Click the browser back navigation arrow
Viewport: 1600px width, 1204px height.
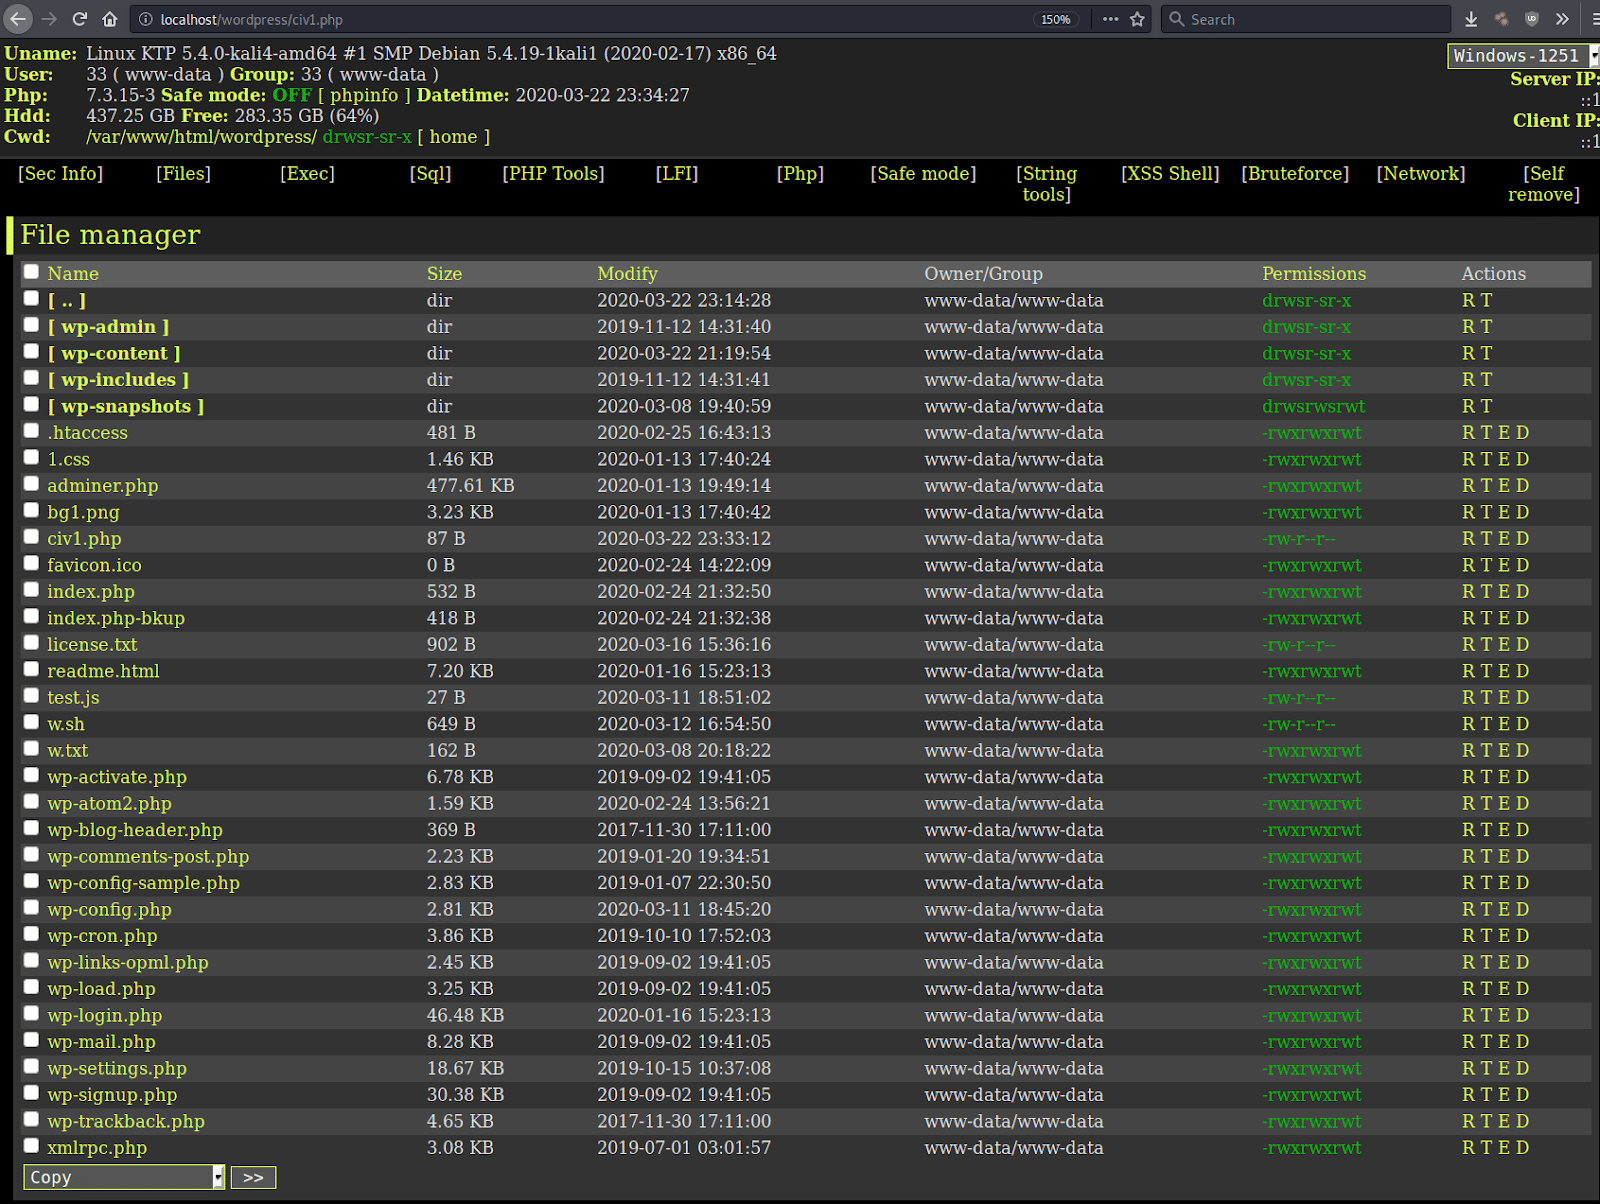18,19
